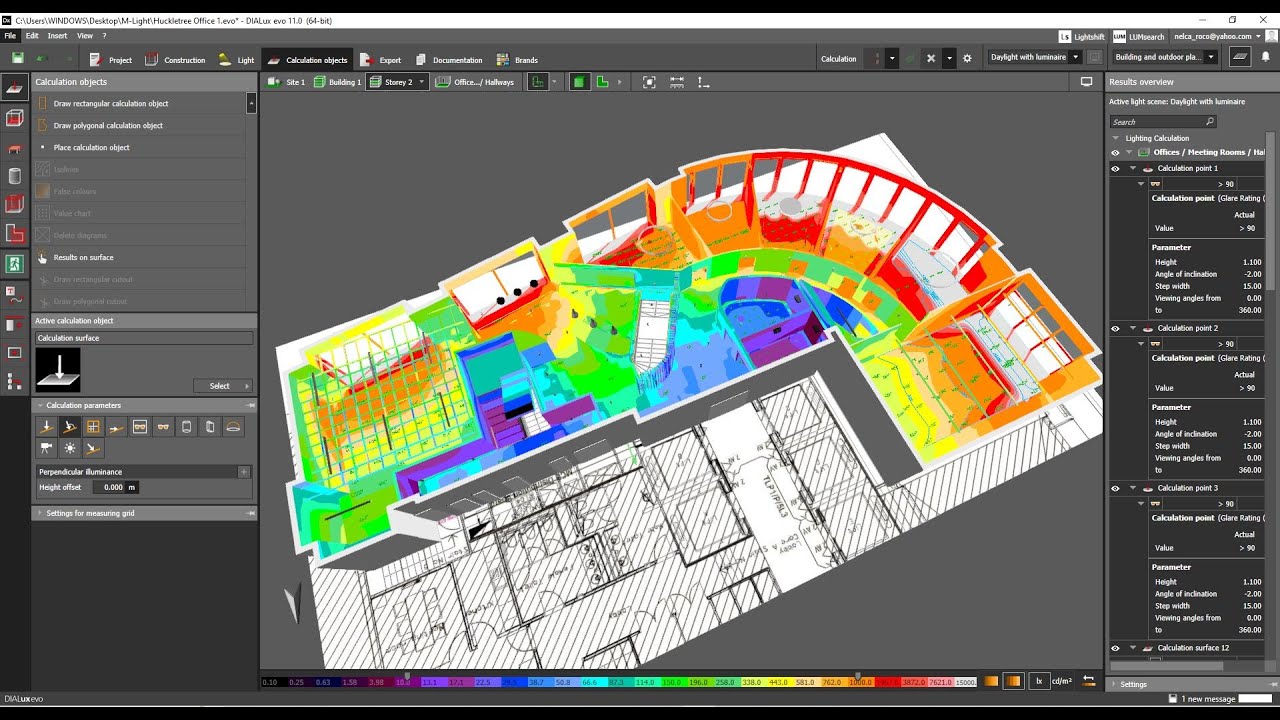Select the grid-pattern calculation parameter icon

click(93, 427)
